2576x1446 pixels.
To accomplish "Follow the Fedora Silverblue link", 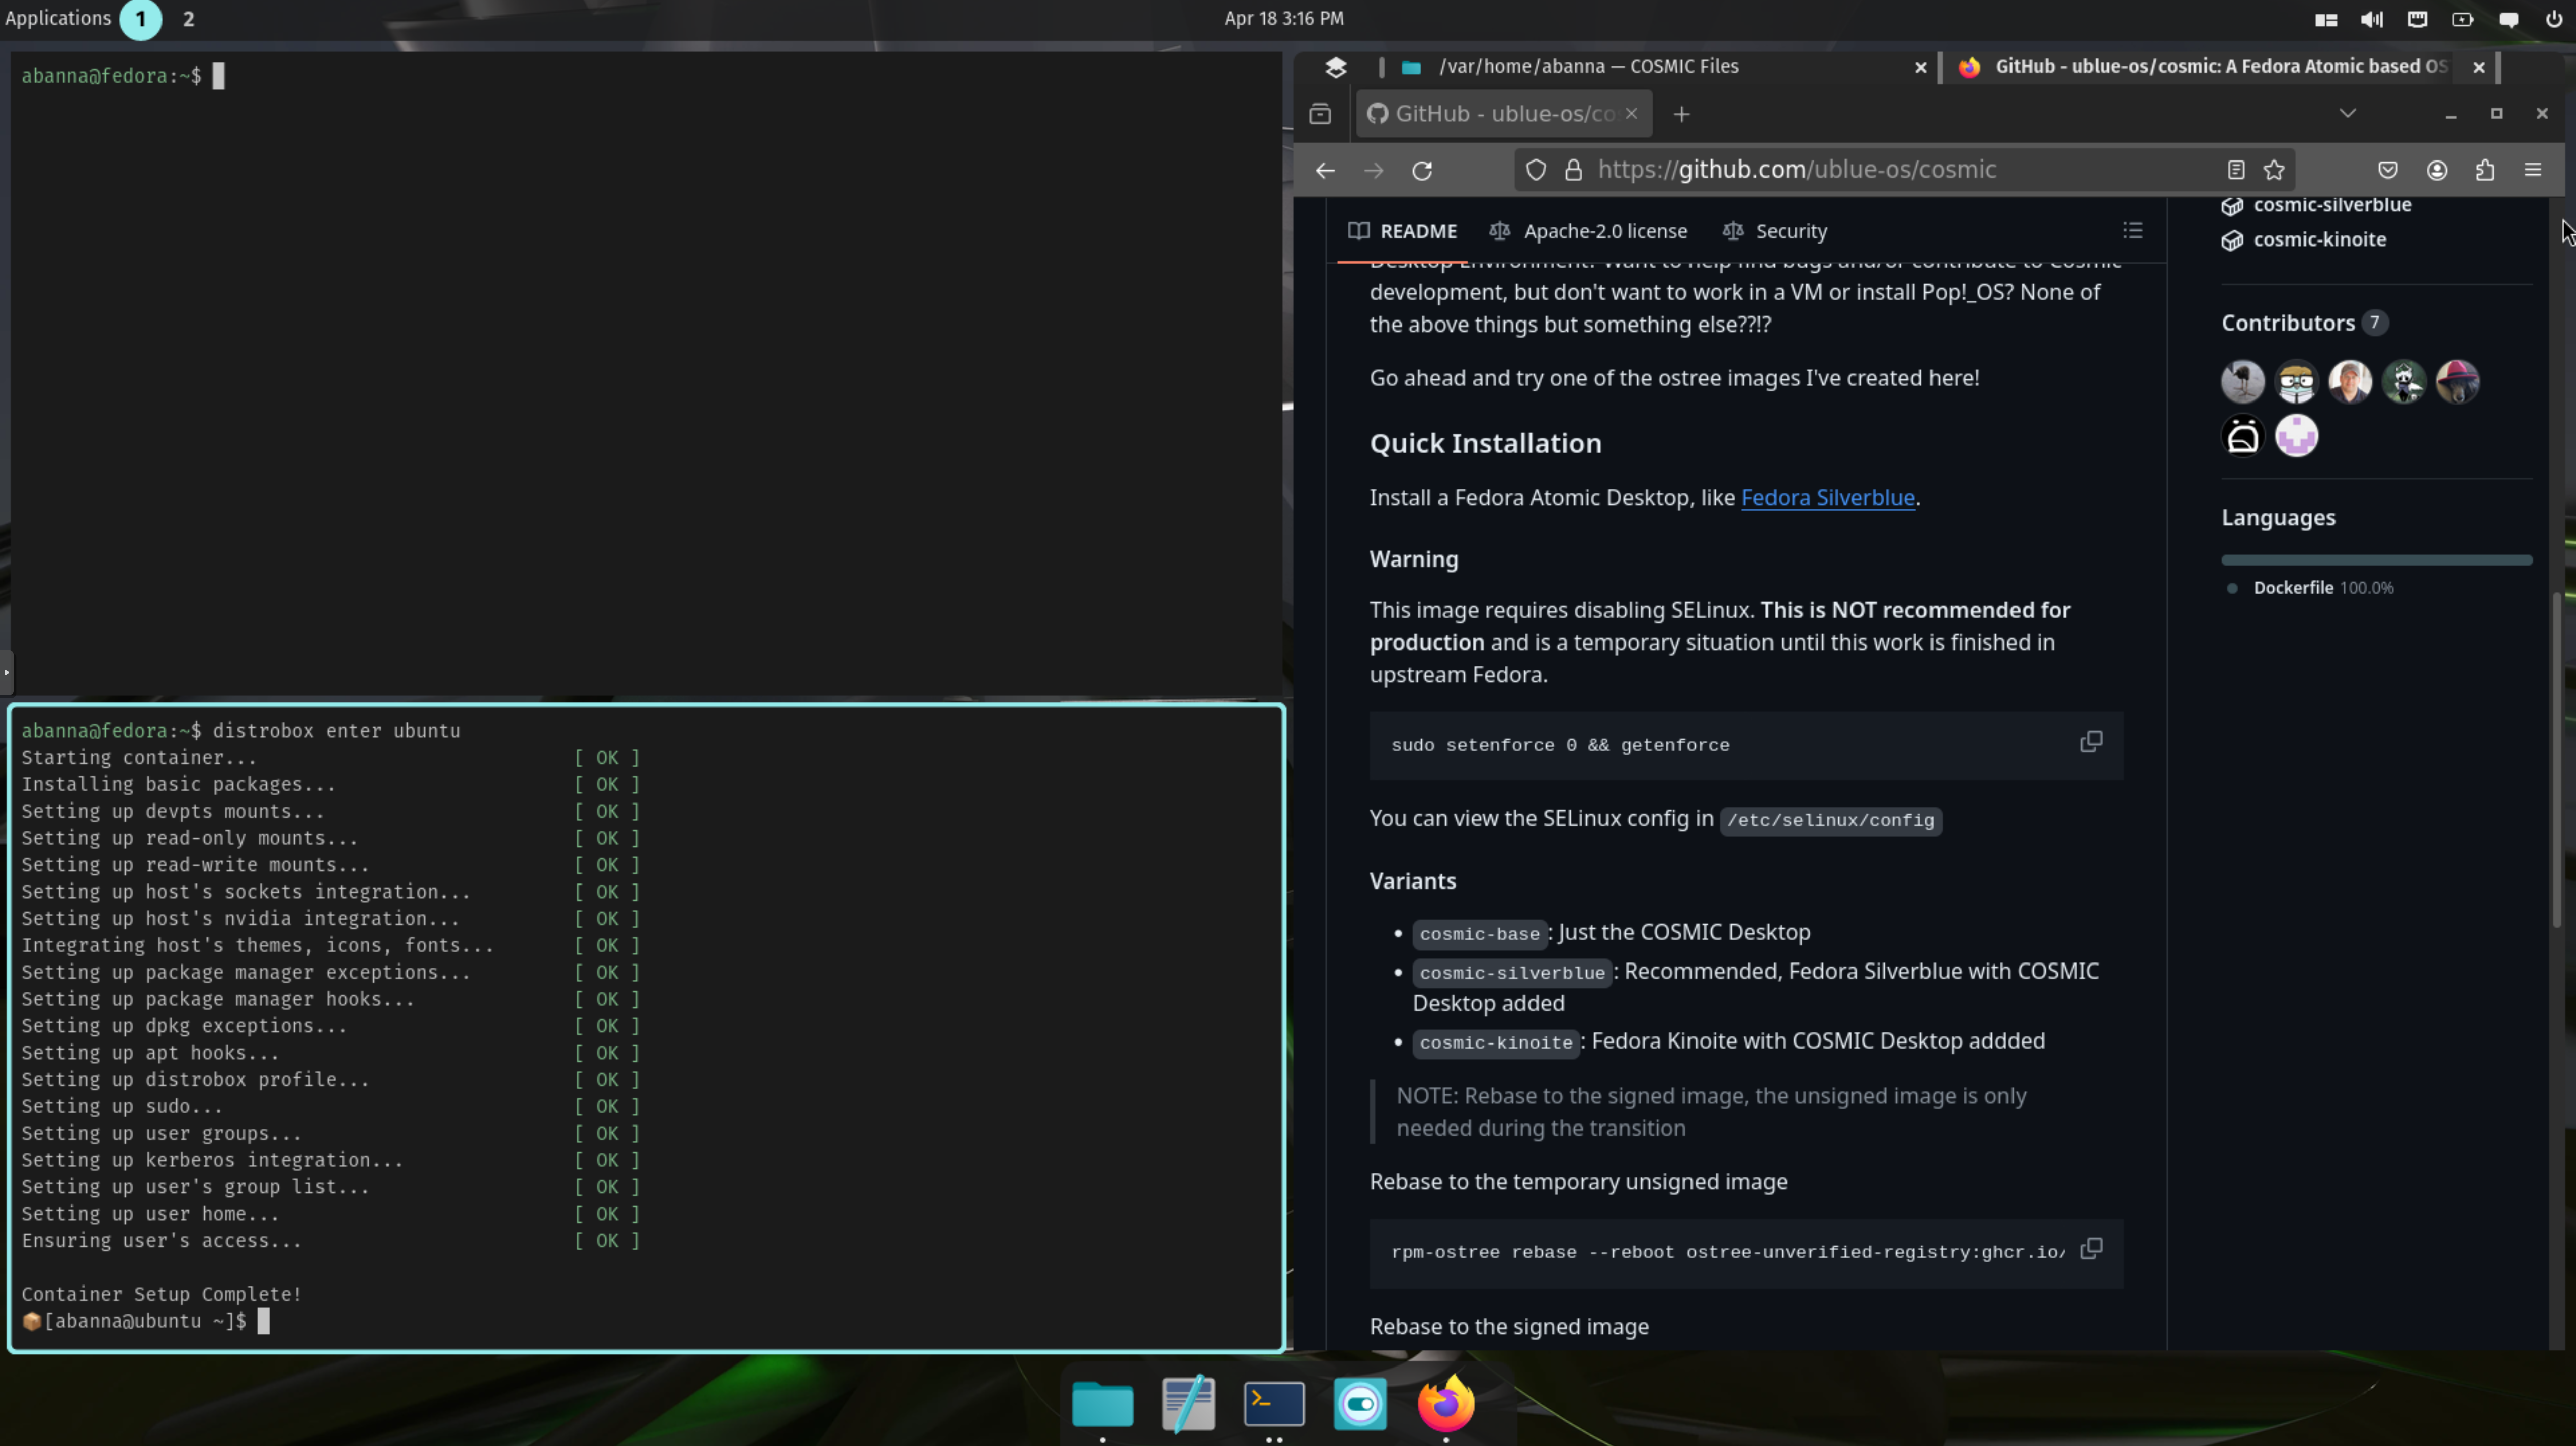I will tap(1827, 497).
